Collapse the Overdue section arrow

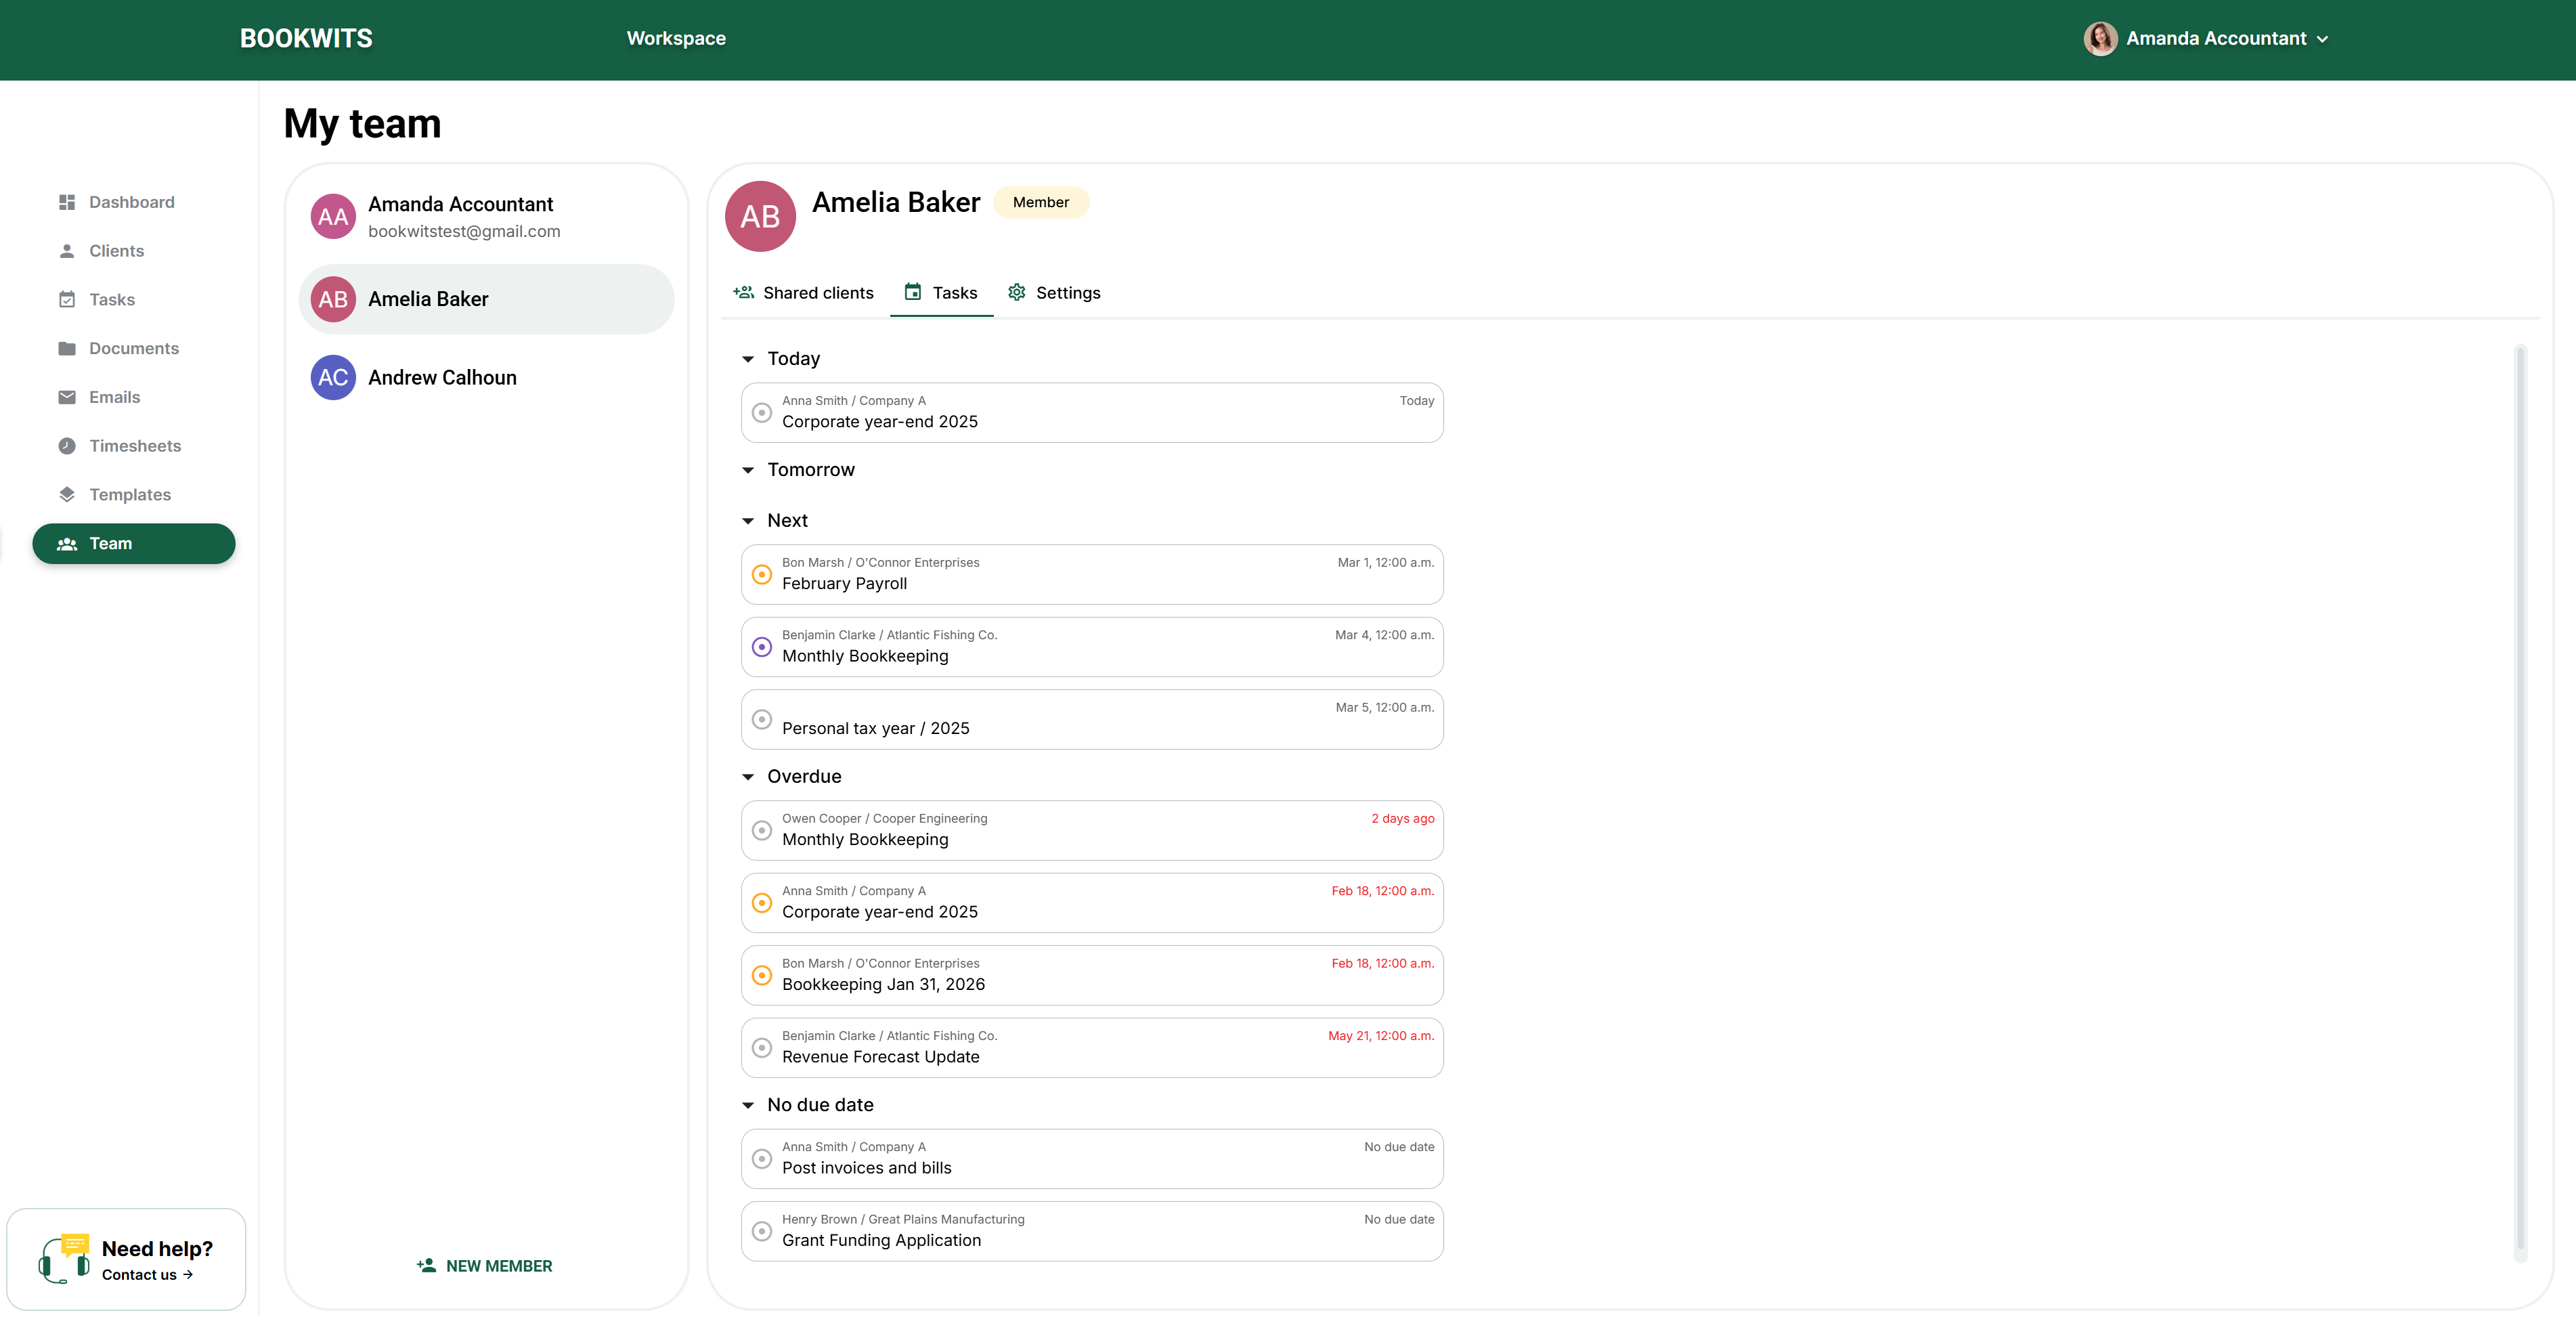pos(748,777)
